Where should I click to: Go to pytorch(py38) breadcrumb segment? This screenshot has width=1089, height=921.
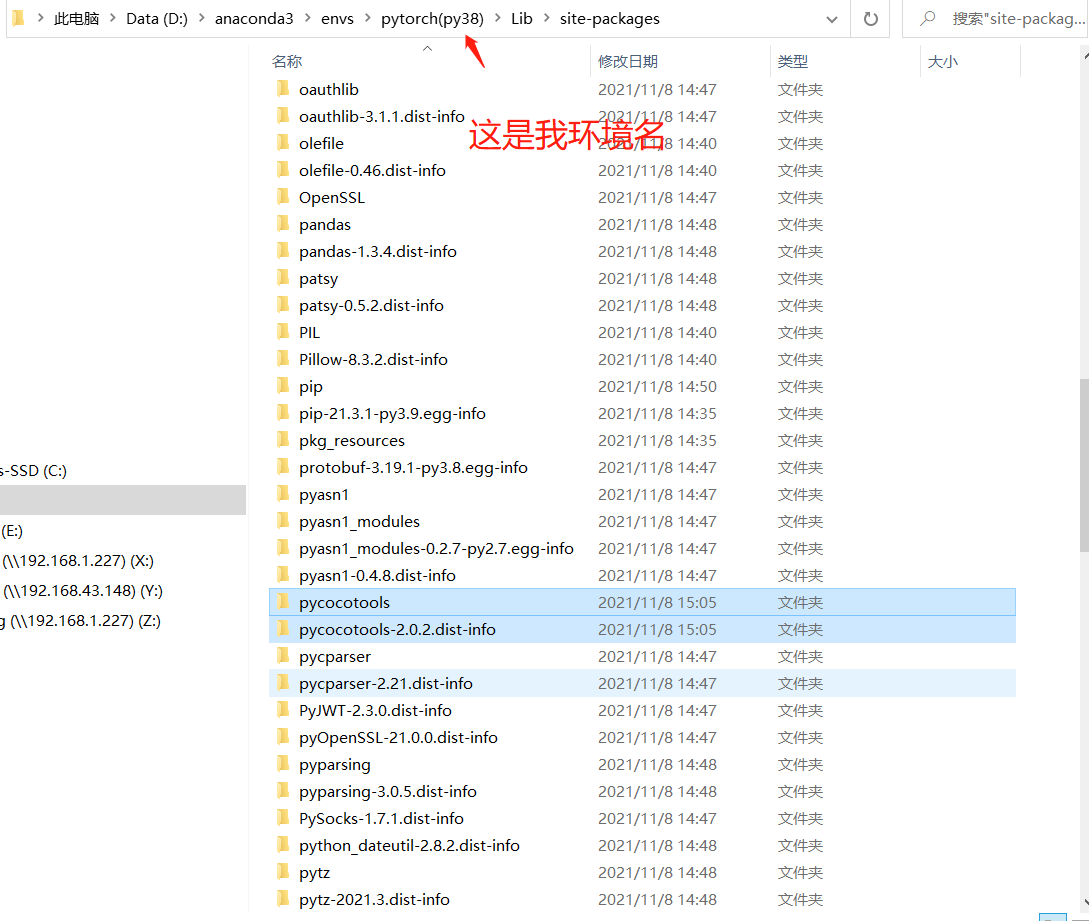[x=432, y=19]
